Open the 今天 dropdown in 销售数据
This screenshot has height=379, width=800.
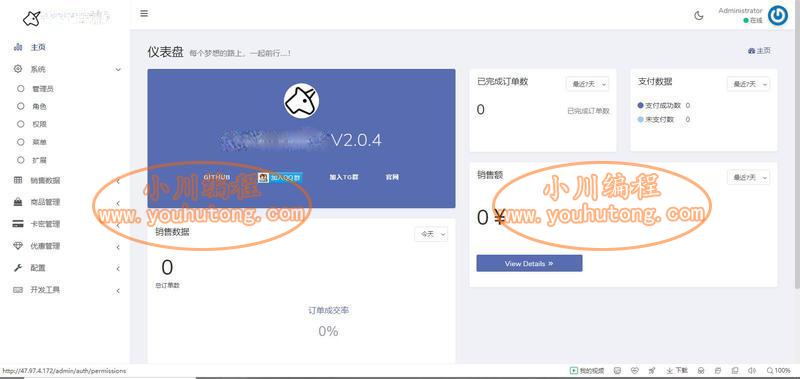coord(431,234)
